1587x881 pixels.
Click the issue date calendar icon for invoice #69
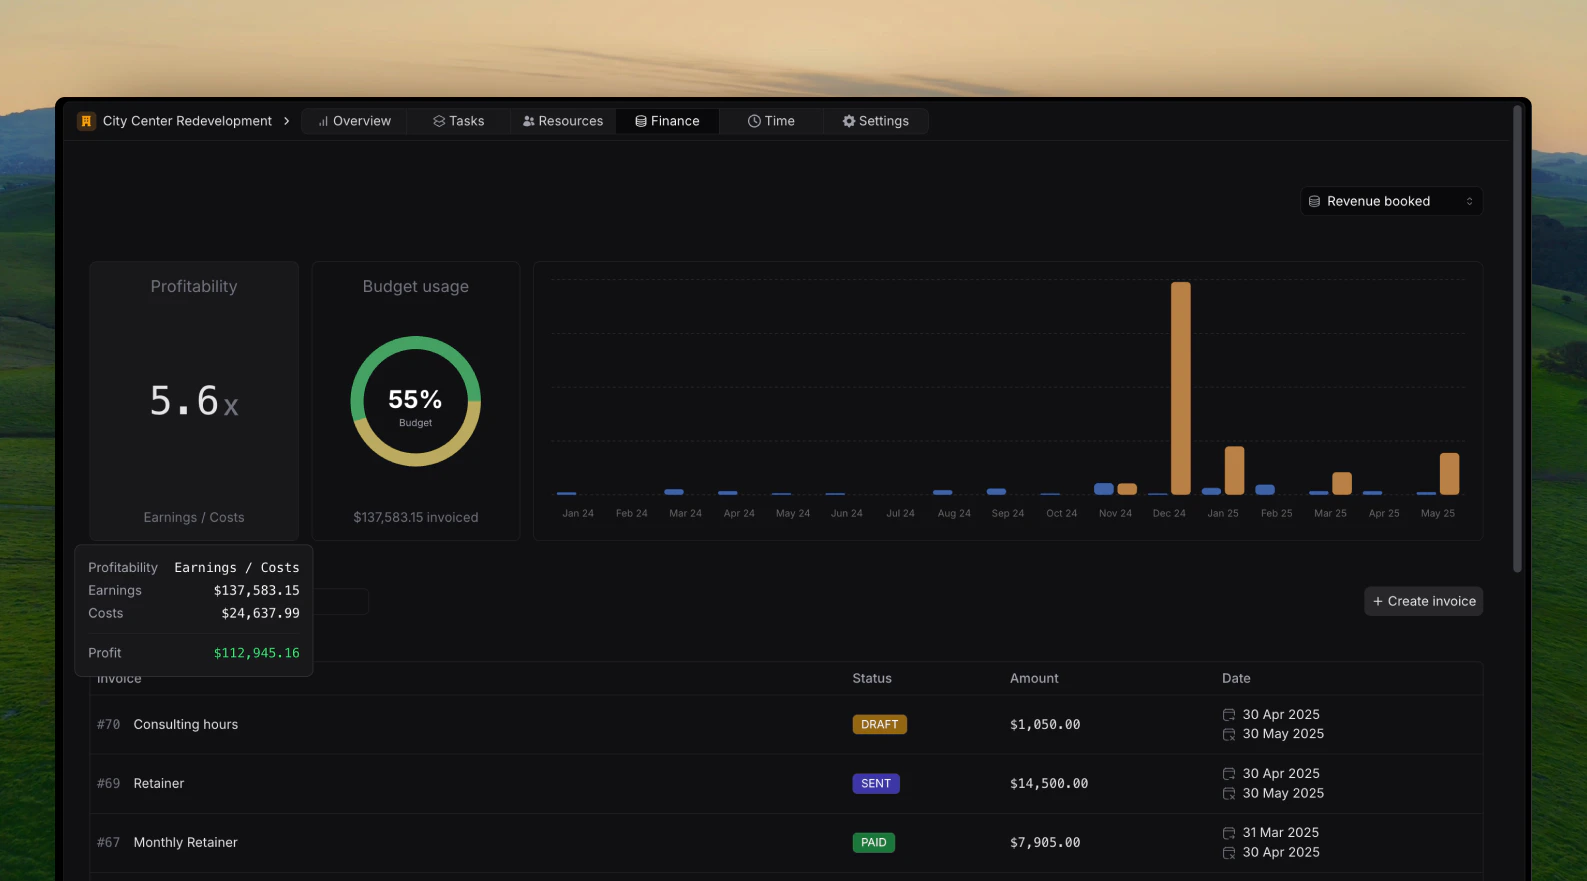tap(1229, 774)
